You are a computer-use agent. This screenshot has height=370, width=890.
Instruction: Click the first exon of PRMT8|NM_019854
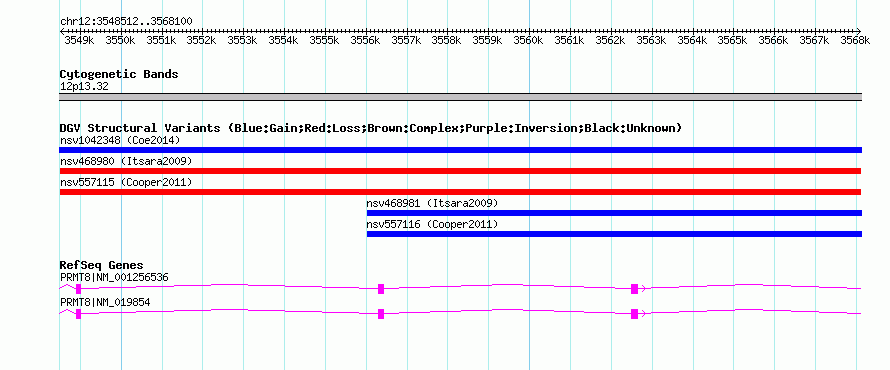[x=78, y=314]
